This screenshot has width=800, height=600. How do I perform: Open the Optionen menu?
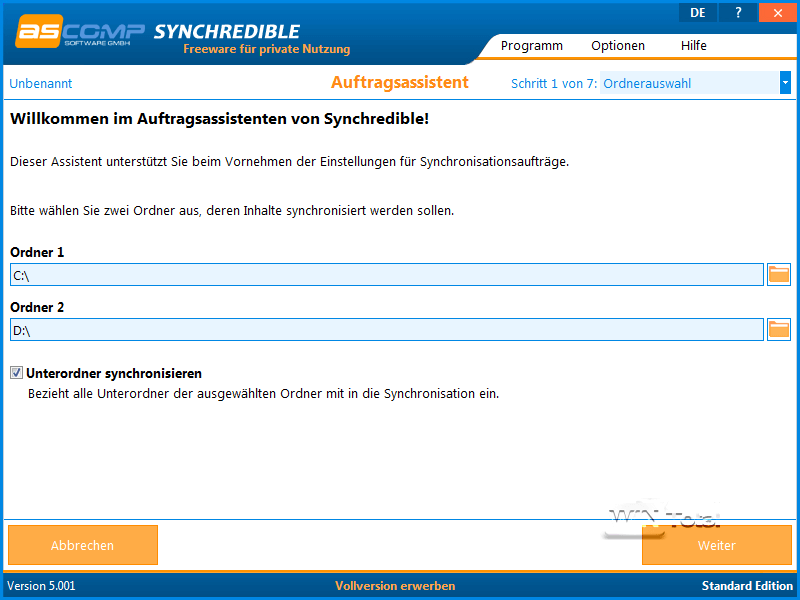point(618,46)
